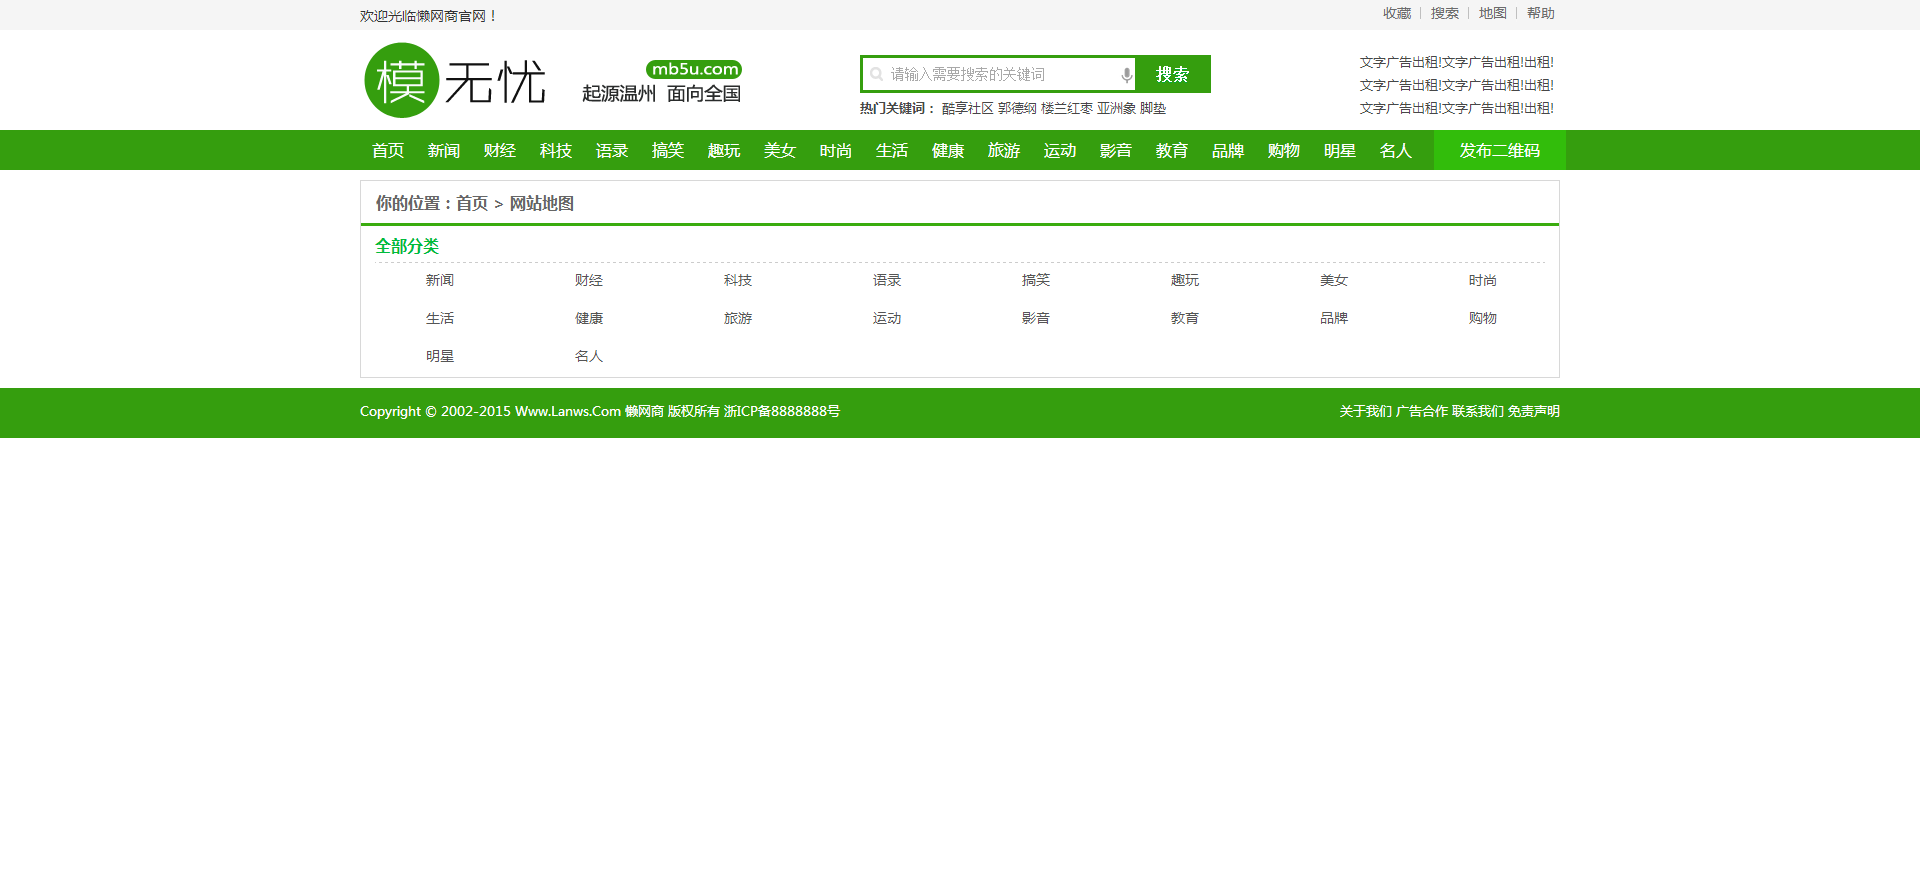
Task: Click the mb5u.com slogan badge
Action: pos(693,69)
